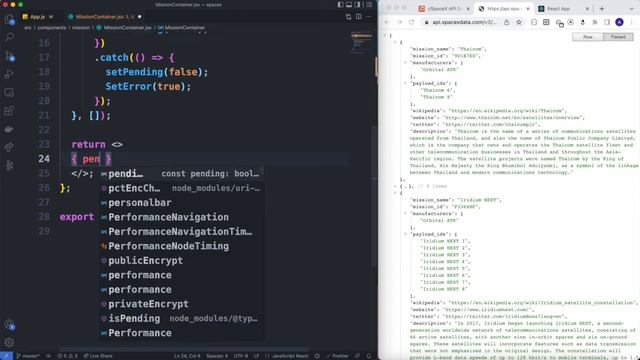
Task: Click the split editor right icon
Action: 358,17
